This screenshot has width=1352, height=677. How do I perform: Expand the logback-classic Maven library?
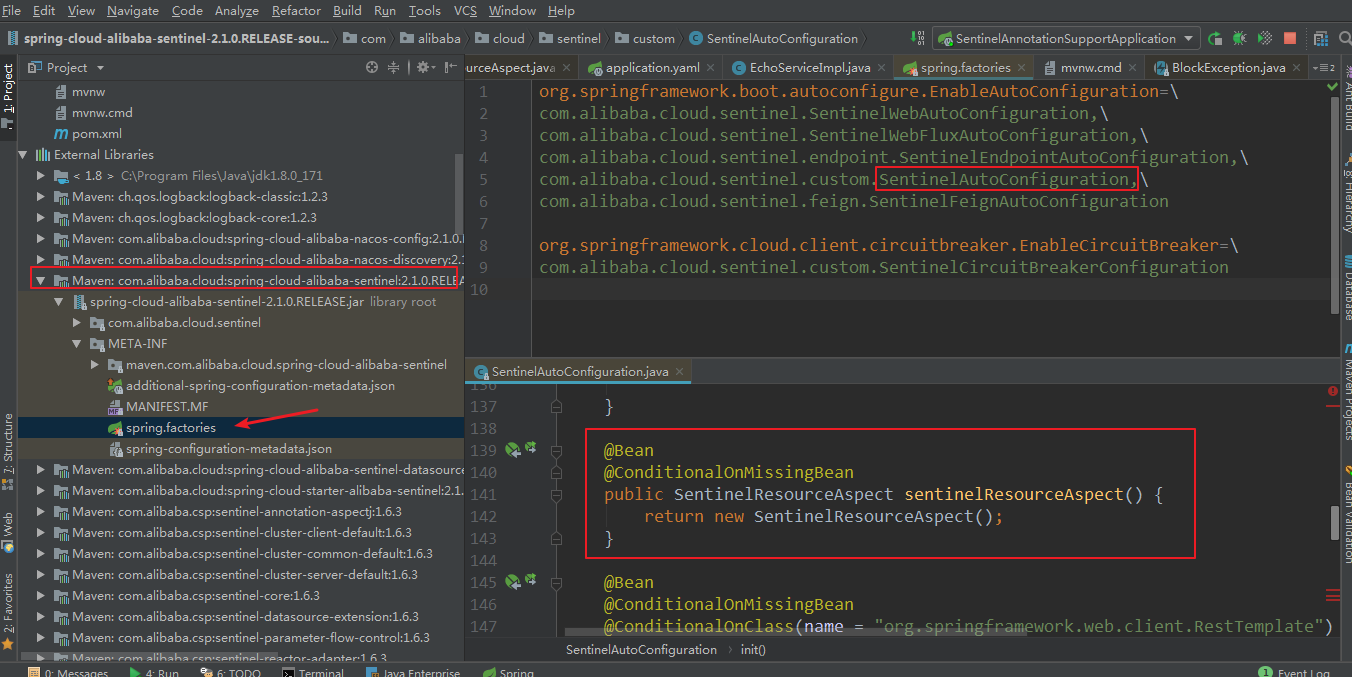coord(42,197)
